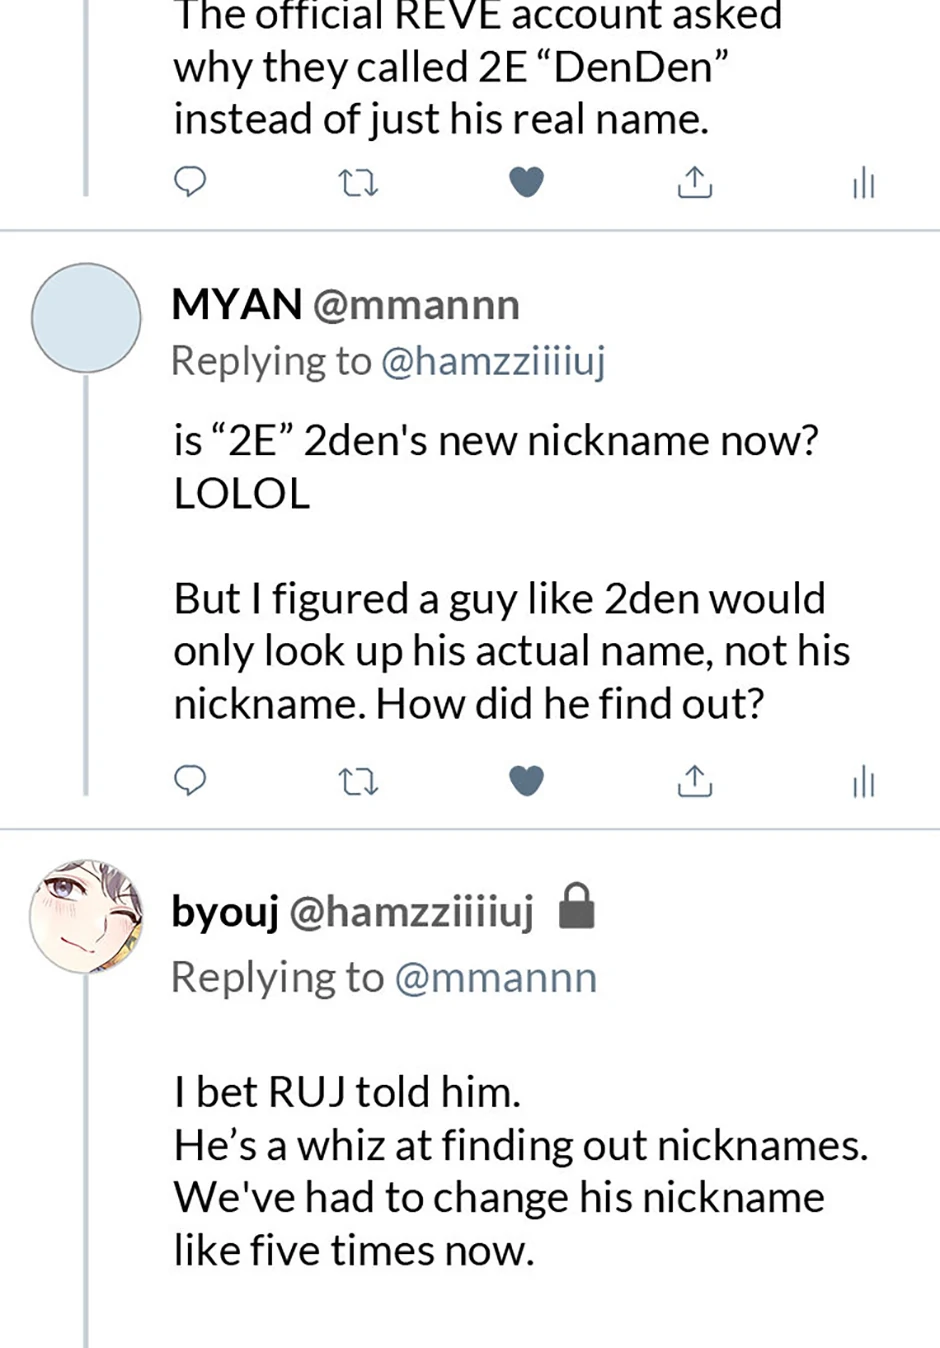This screenshot has height=1348, width=940.
Task: Share the REVE account tweet
Action: (x=695, y=182)
